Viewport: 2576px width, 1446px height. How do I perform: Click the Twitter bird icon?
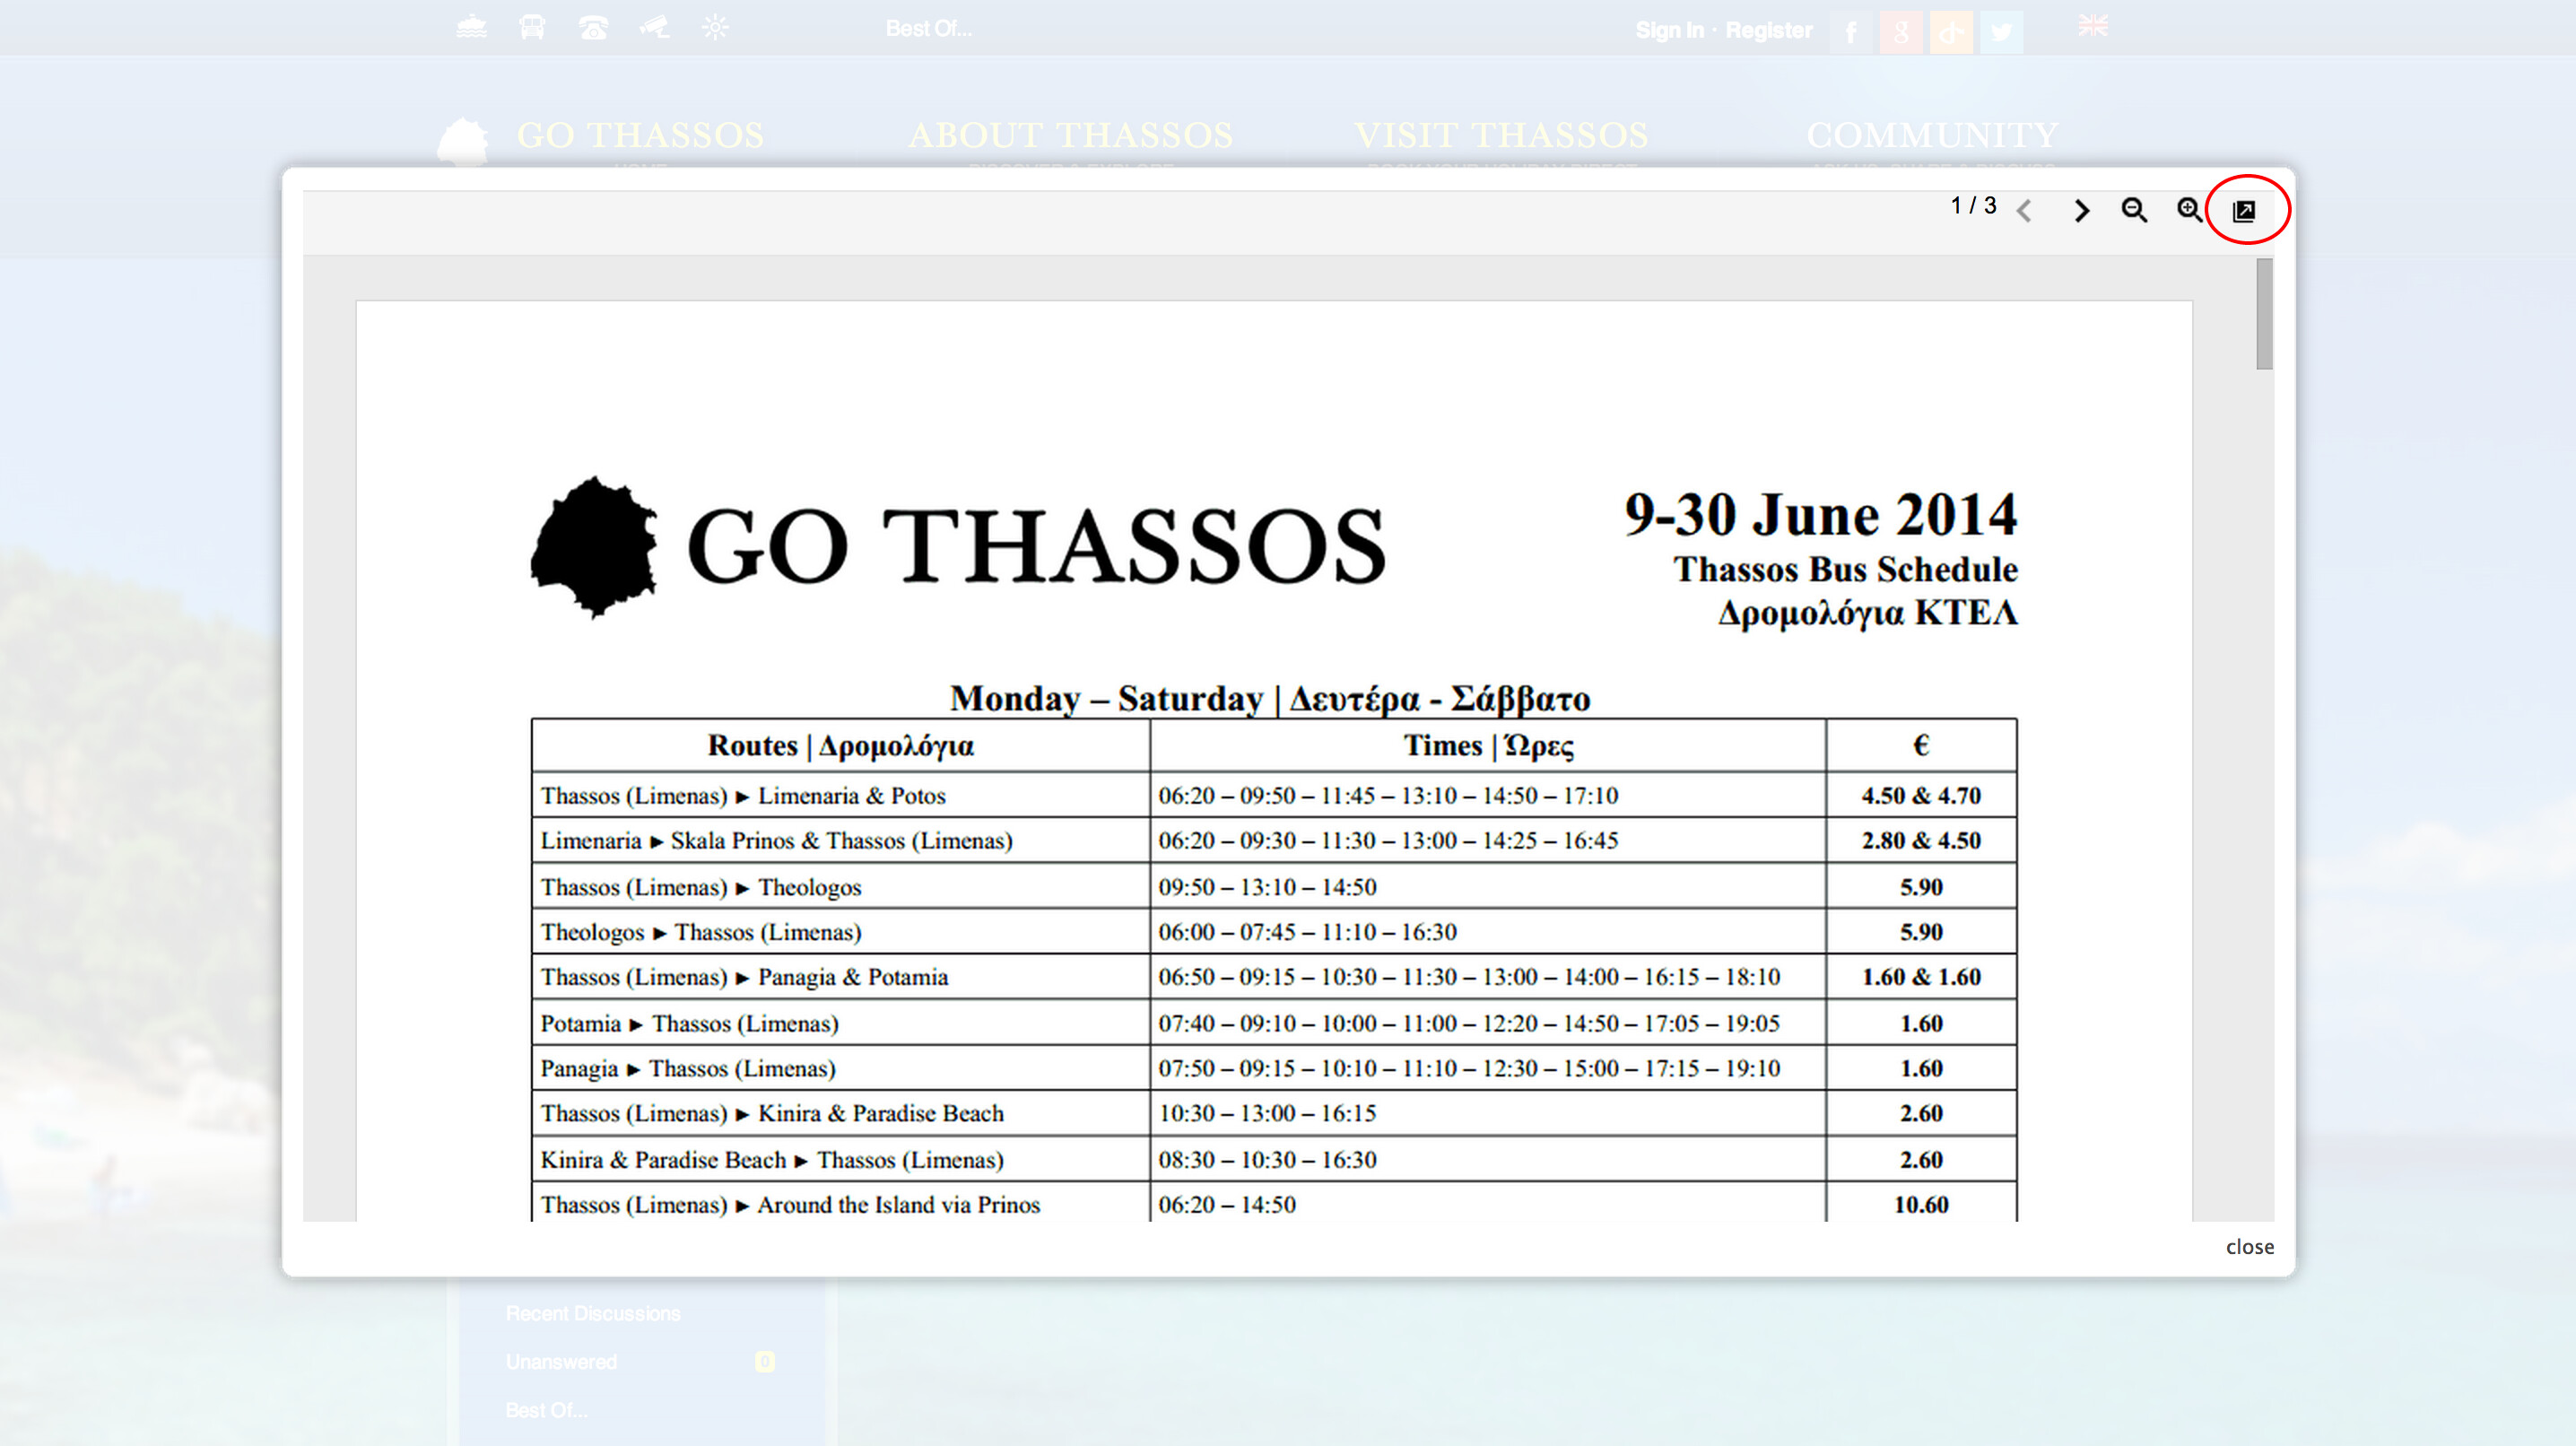2001,32
